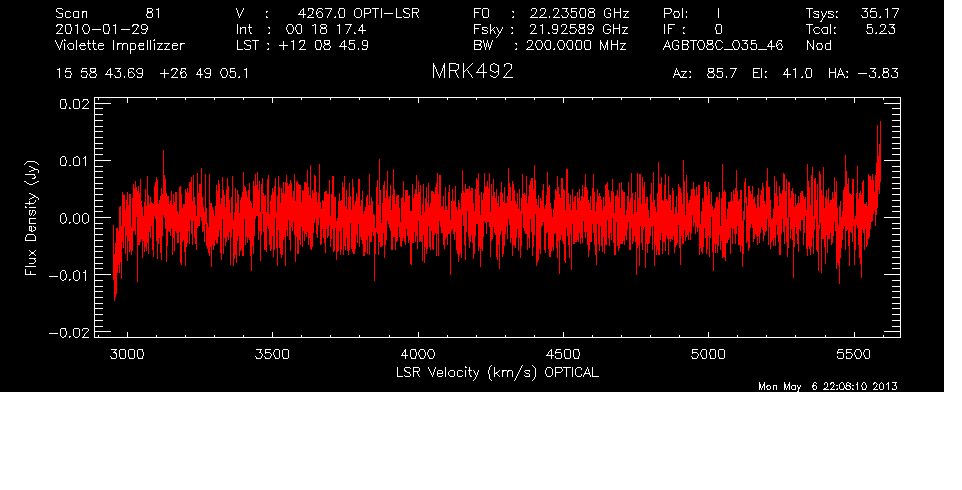Click the Pol: I label
Screen dimensions: 962x490
click(x=692, y=13)
